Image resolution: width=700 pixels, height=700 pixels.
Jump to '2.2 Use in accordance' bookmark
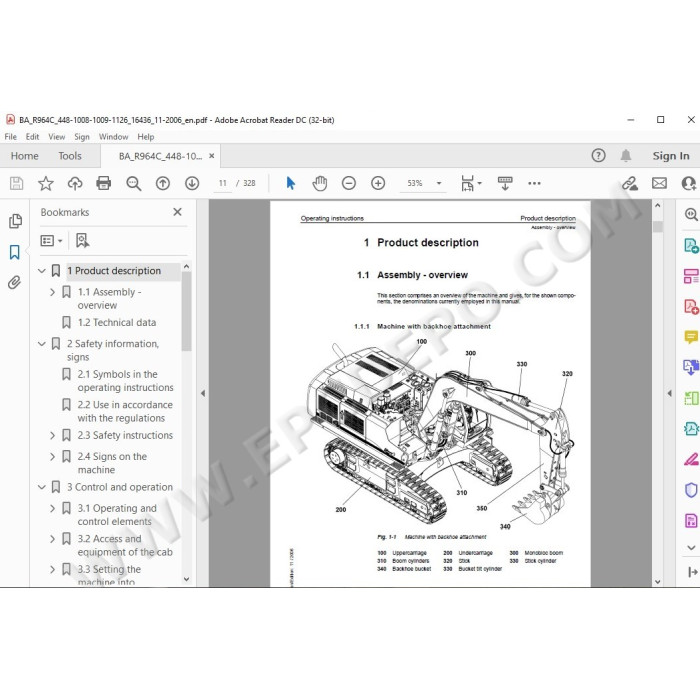click(x=125, y=411)
